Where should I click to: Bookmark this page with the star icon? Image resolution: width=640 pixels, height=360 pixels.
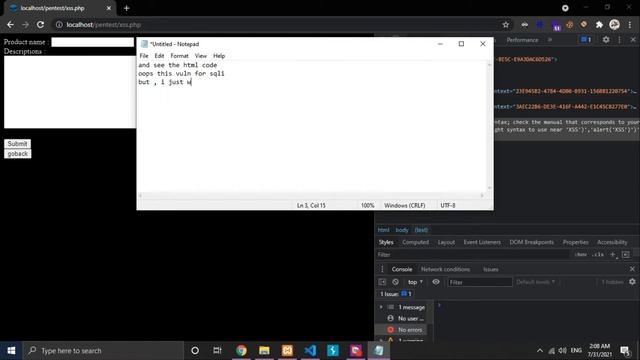pyautogui.click(x=506, y=25)
